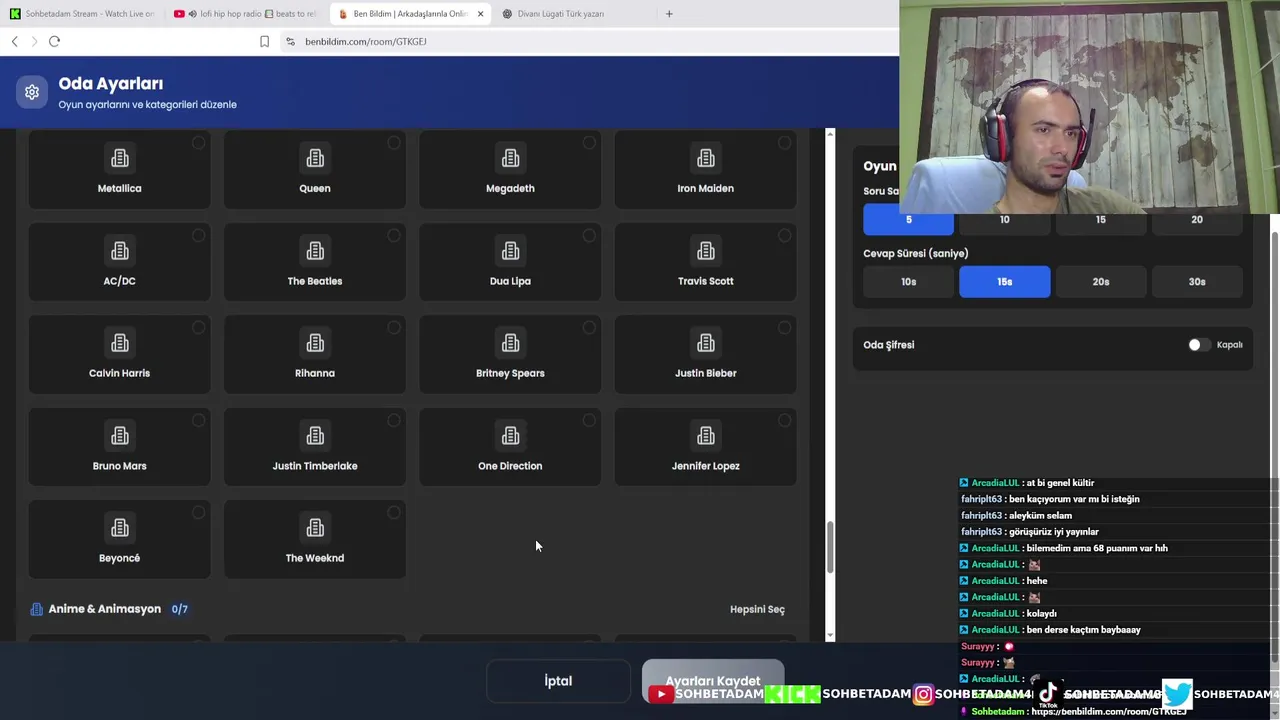Screen dimensions: 1280x720
Task: Select the Queen category icon
Action: 315,159
